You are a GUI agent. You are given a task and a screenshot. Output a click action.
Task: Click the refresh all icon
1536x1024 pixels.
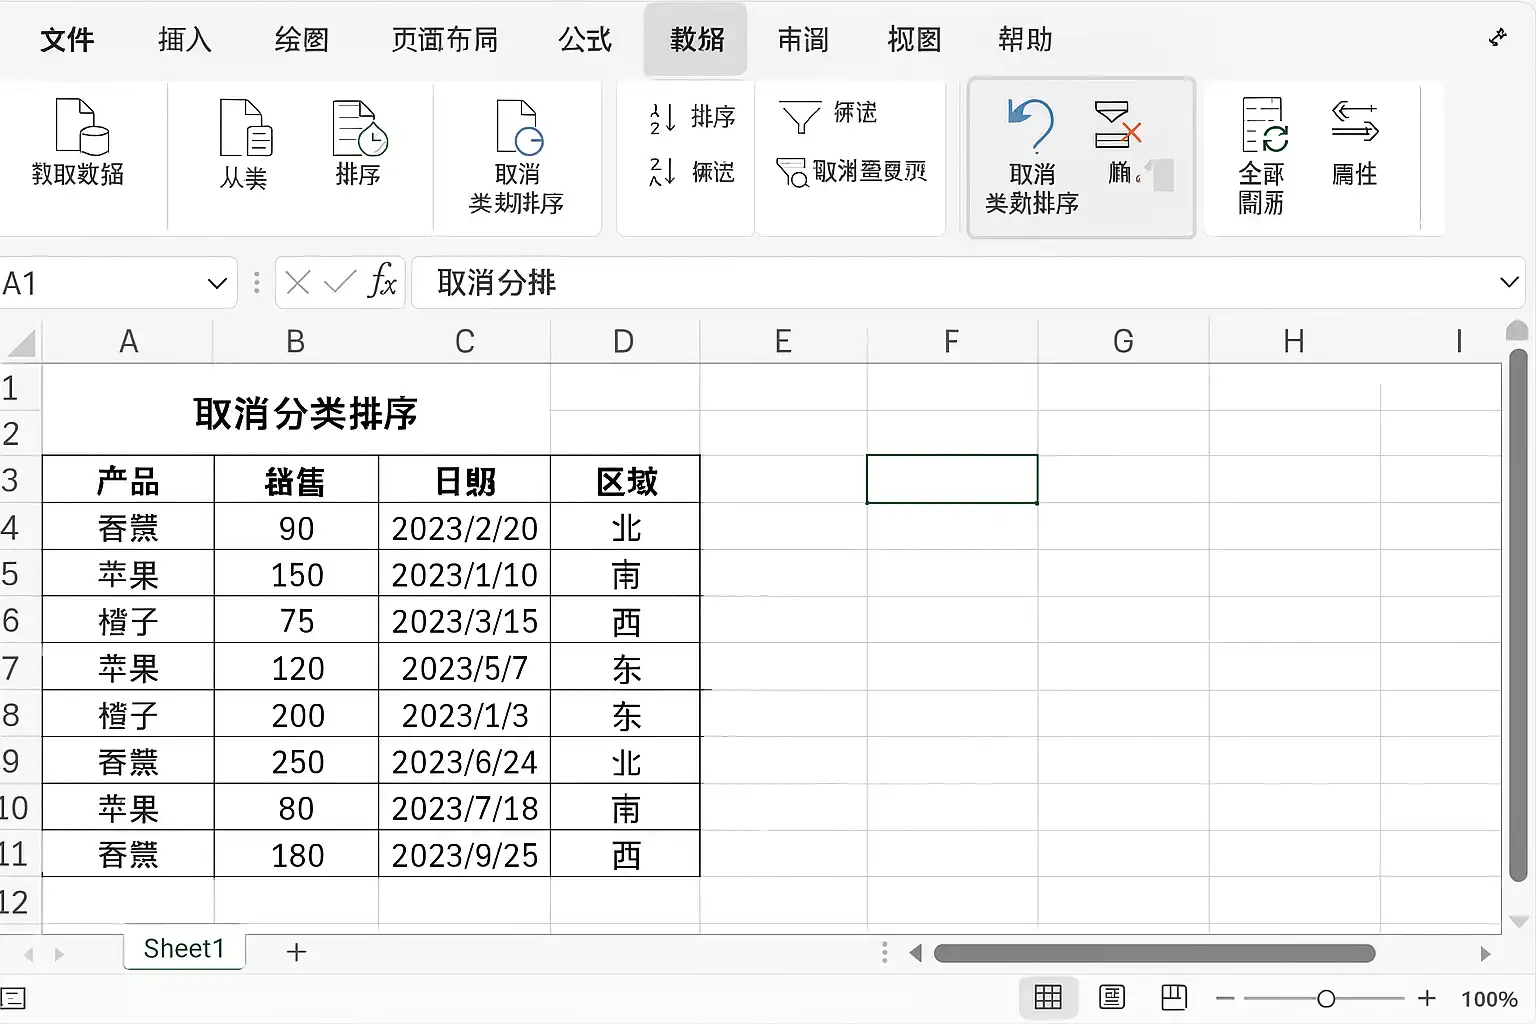(x=1264, y=125)
